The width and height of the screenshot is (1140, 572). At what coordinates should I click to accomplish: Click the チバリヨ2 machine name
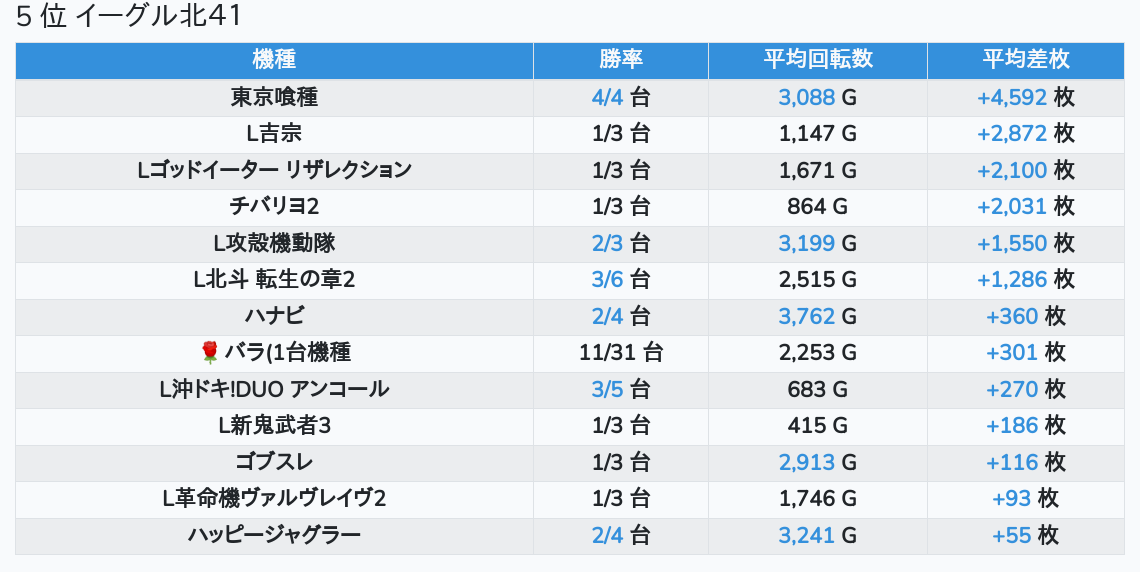tap(274, 207)
